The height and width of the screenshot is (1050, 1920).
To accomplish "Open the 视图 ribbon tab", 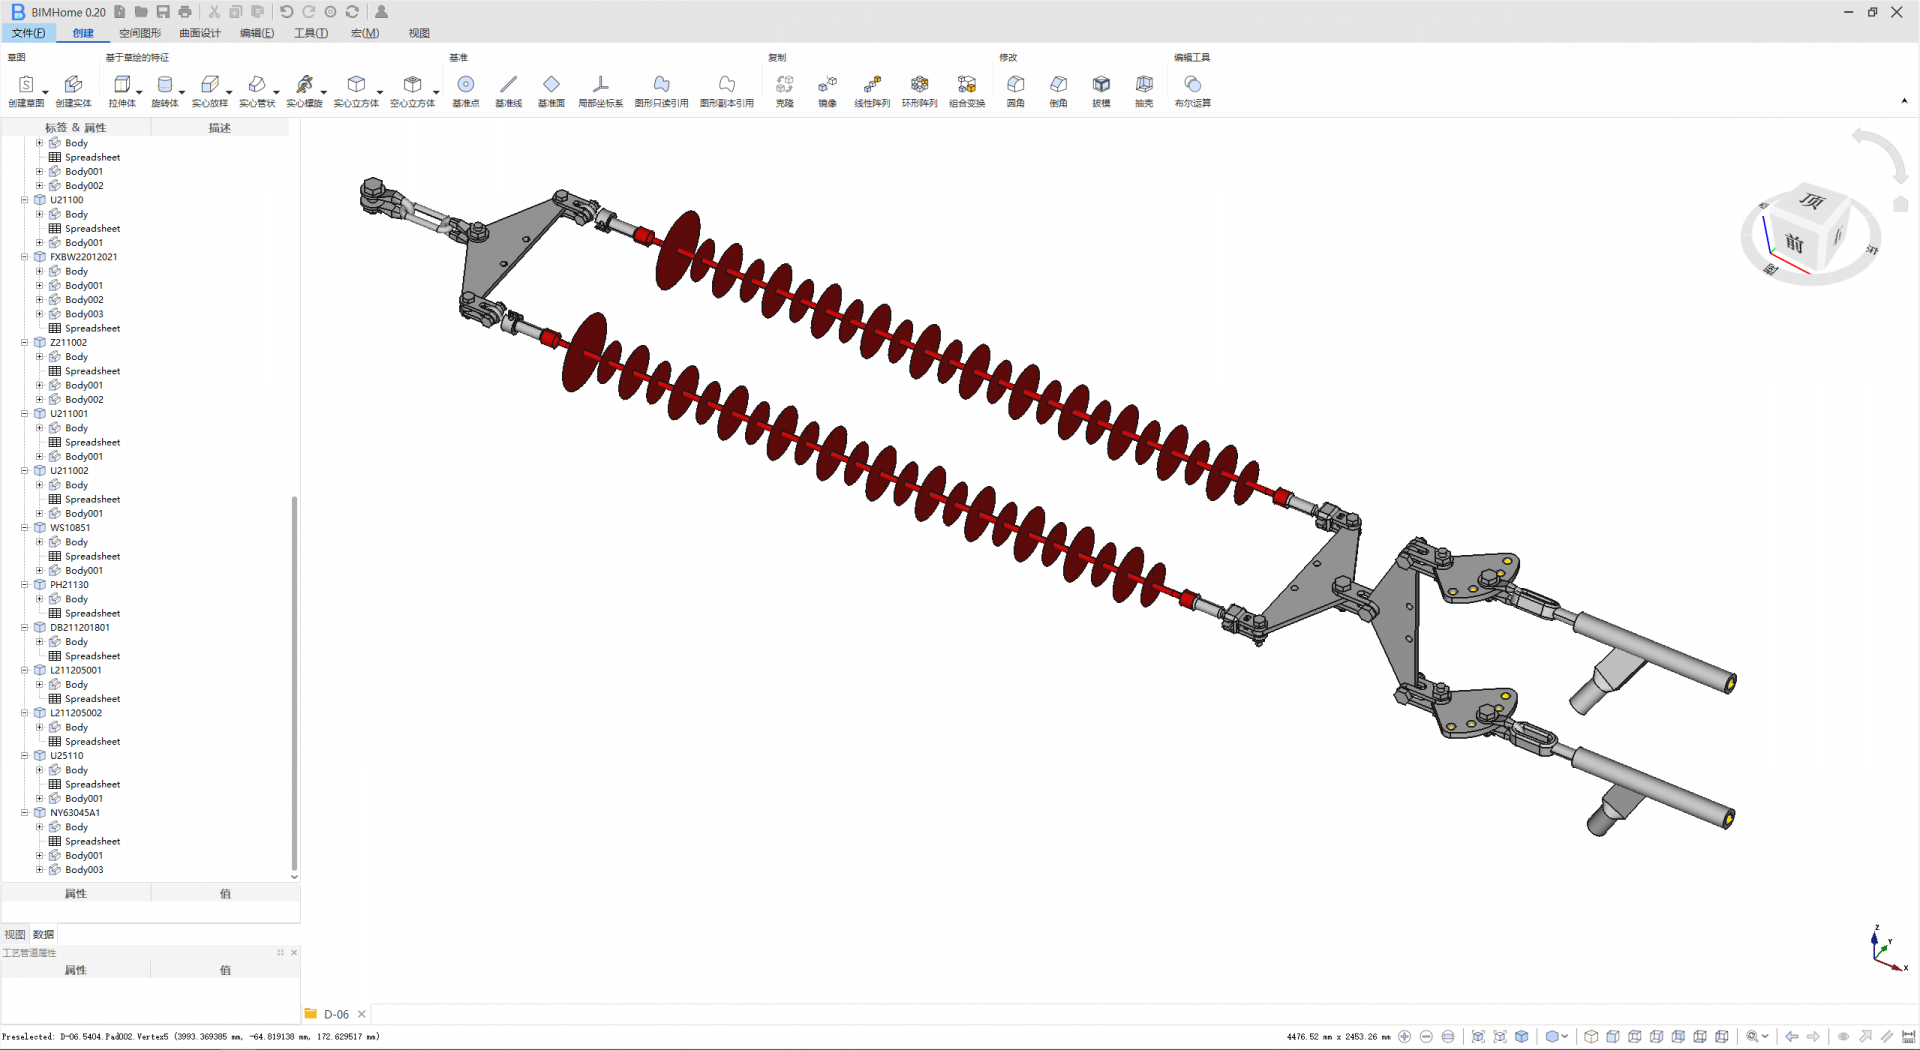I will click(419, 33).
